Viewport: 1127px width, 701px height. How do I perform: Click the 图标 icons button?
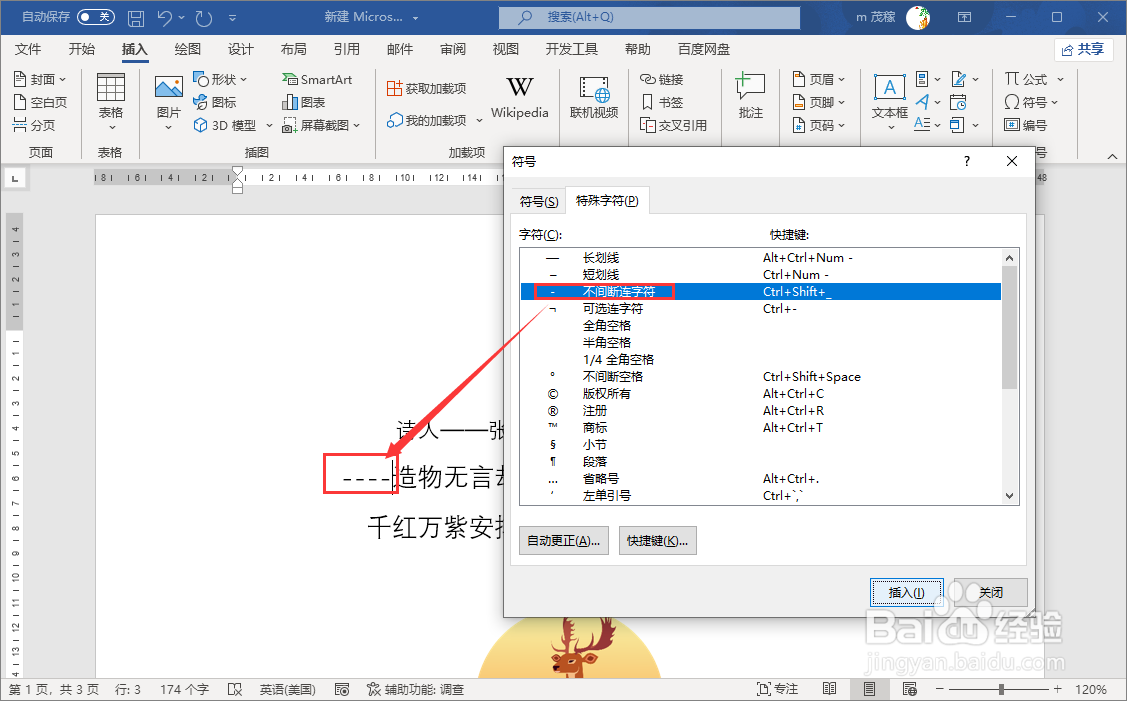coord(215,102)
